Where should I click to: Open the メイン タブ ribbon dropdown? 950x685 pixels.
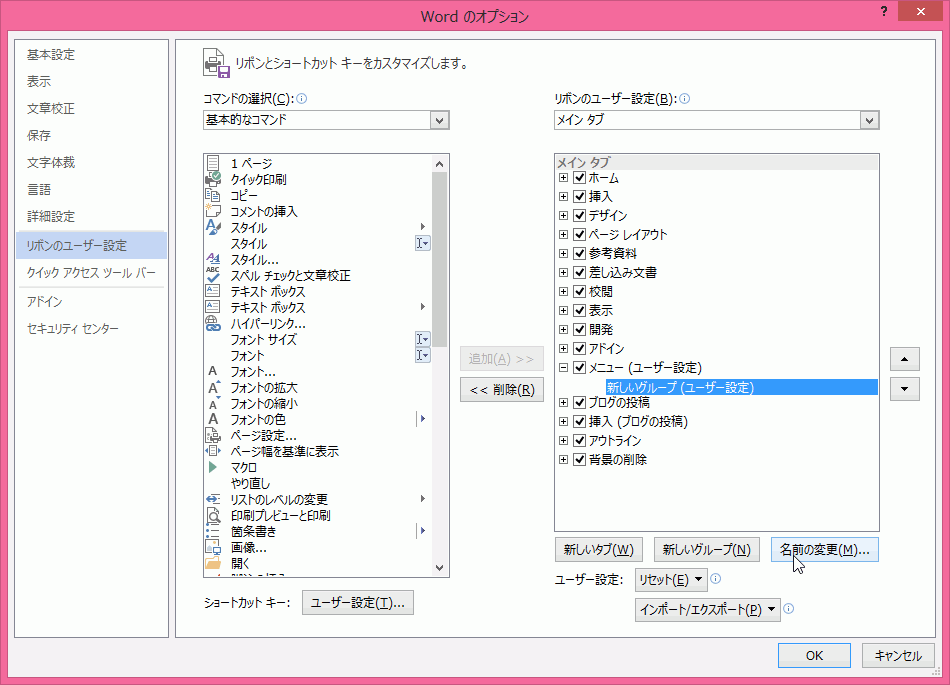[x=869, y=120]
